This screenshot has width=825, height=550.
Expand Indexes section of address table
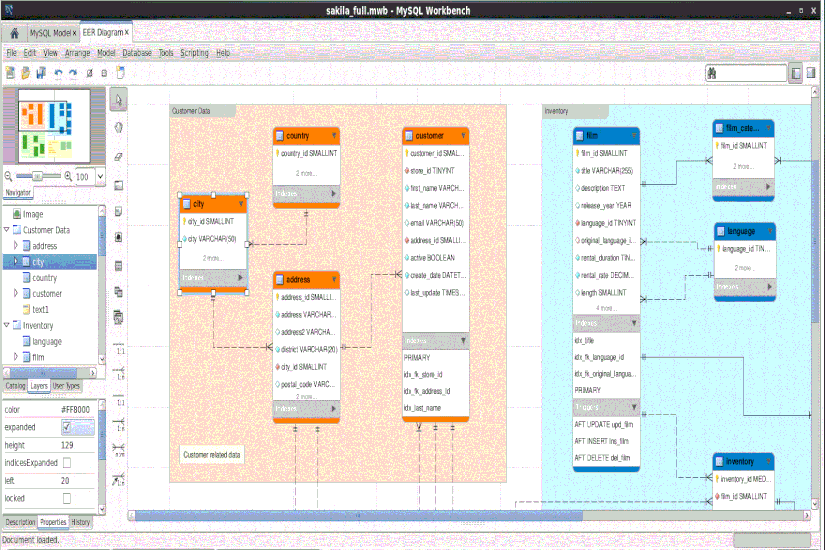(x=334, y=408)
